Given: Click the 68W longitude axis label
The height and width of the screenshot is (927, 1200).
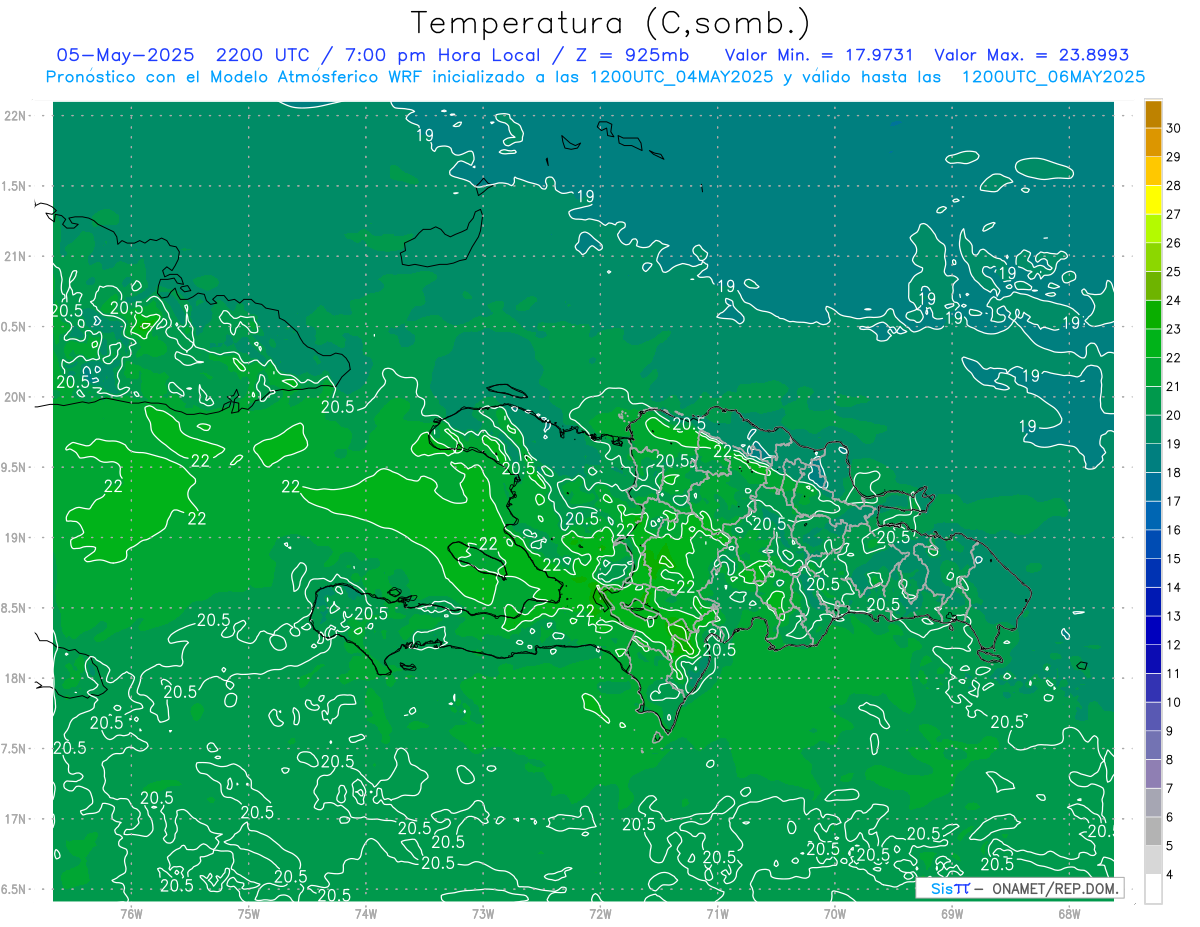Looking at the screenshot, I should [1069, 914].
